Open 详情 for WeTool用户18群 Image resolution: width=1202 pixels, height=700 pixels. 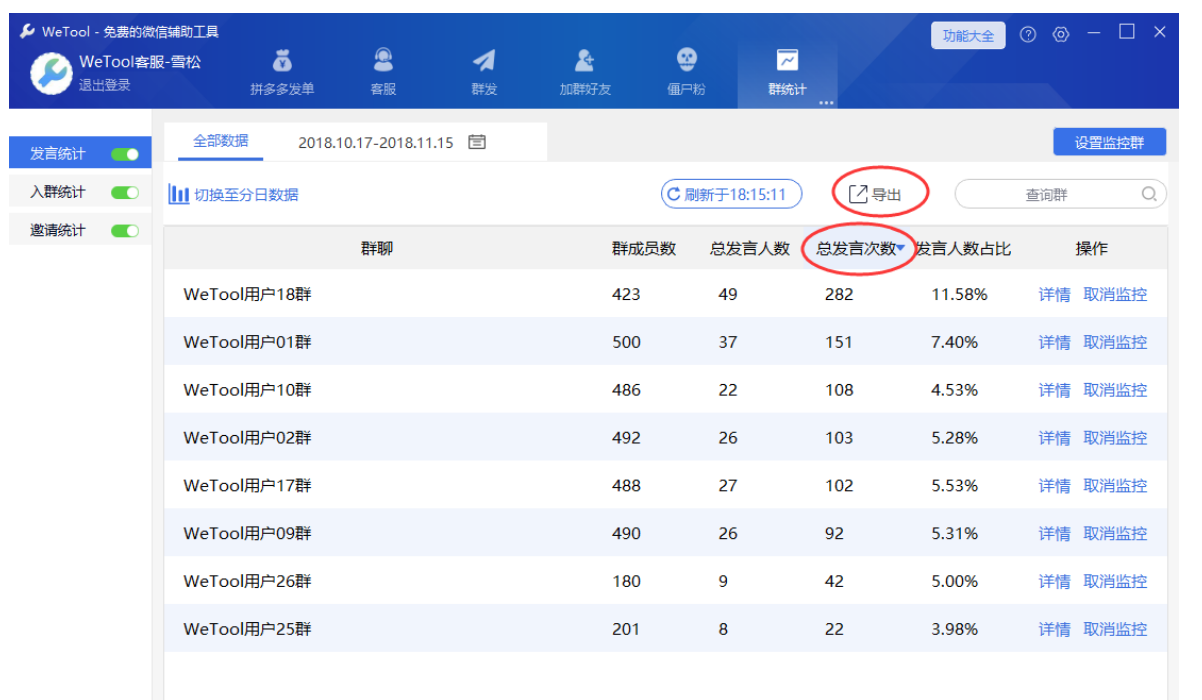pos(1054,294)
